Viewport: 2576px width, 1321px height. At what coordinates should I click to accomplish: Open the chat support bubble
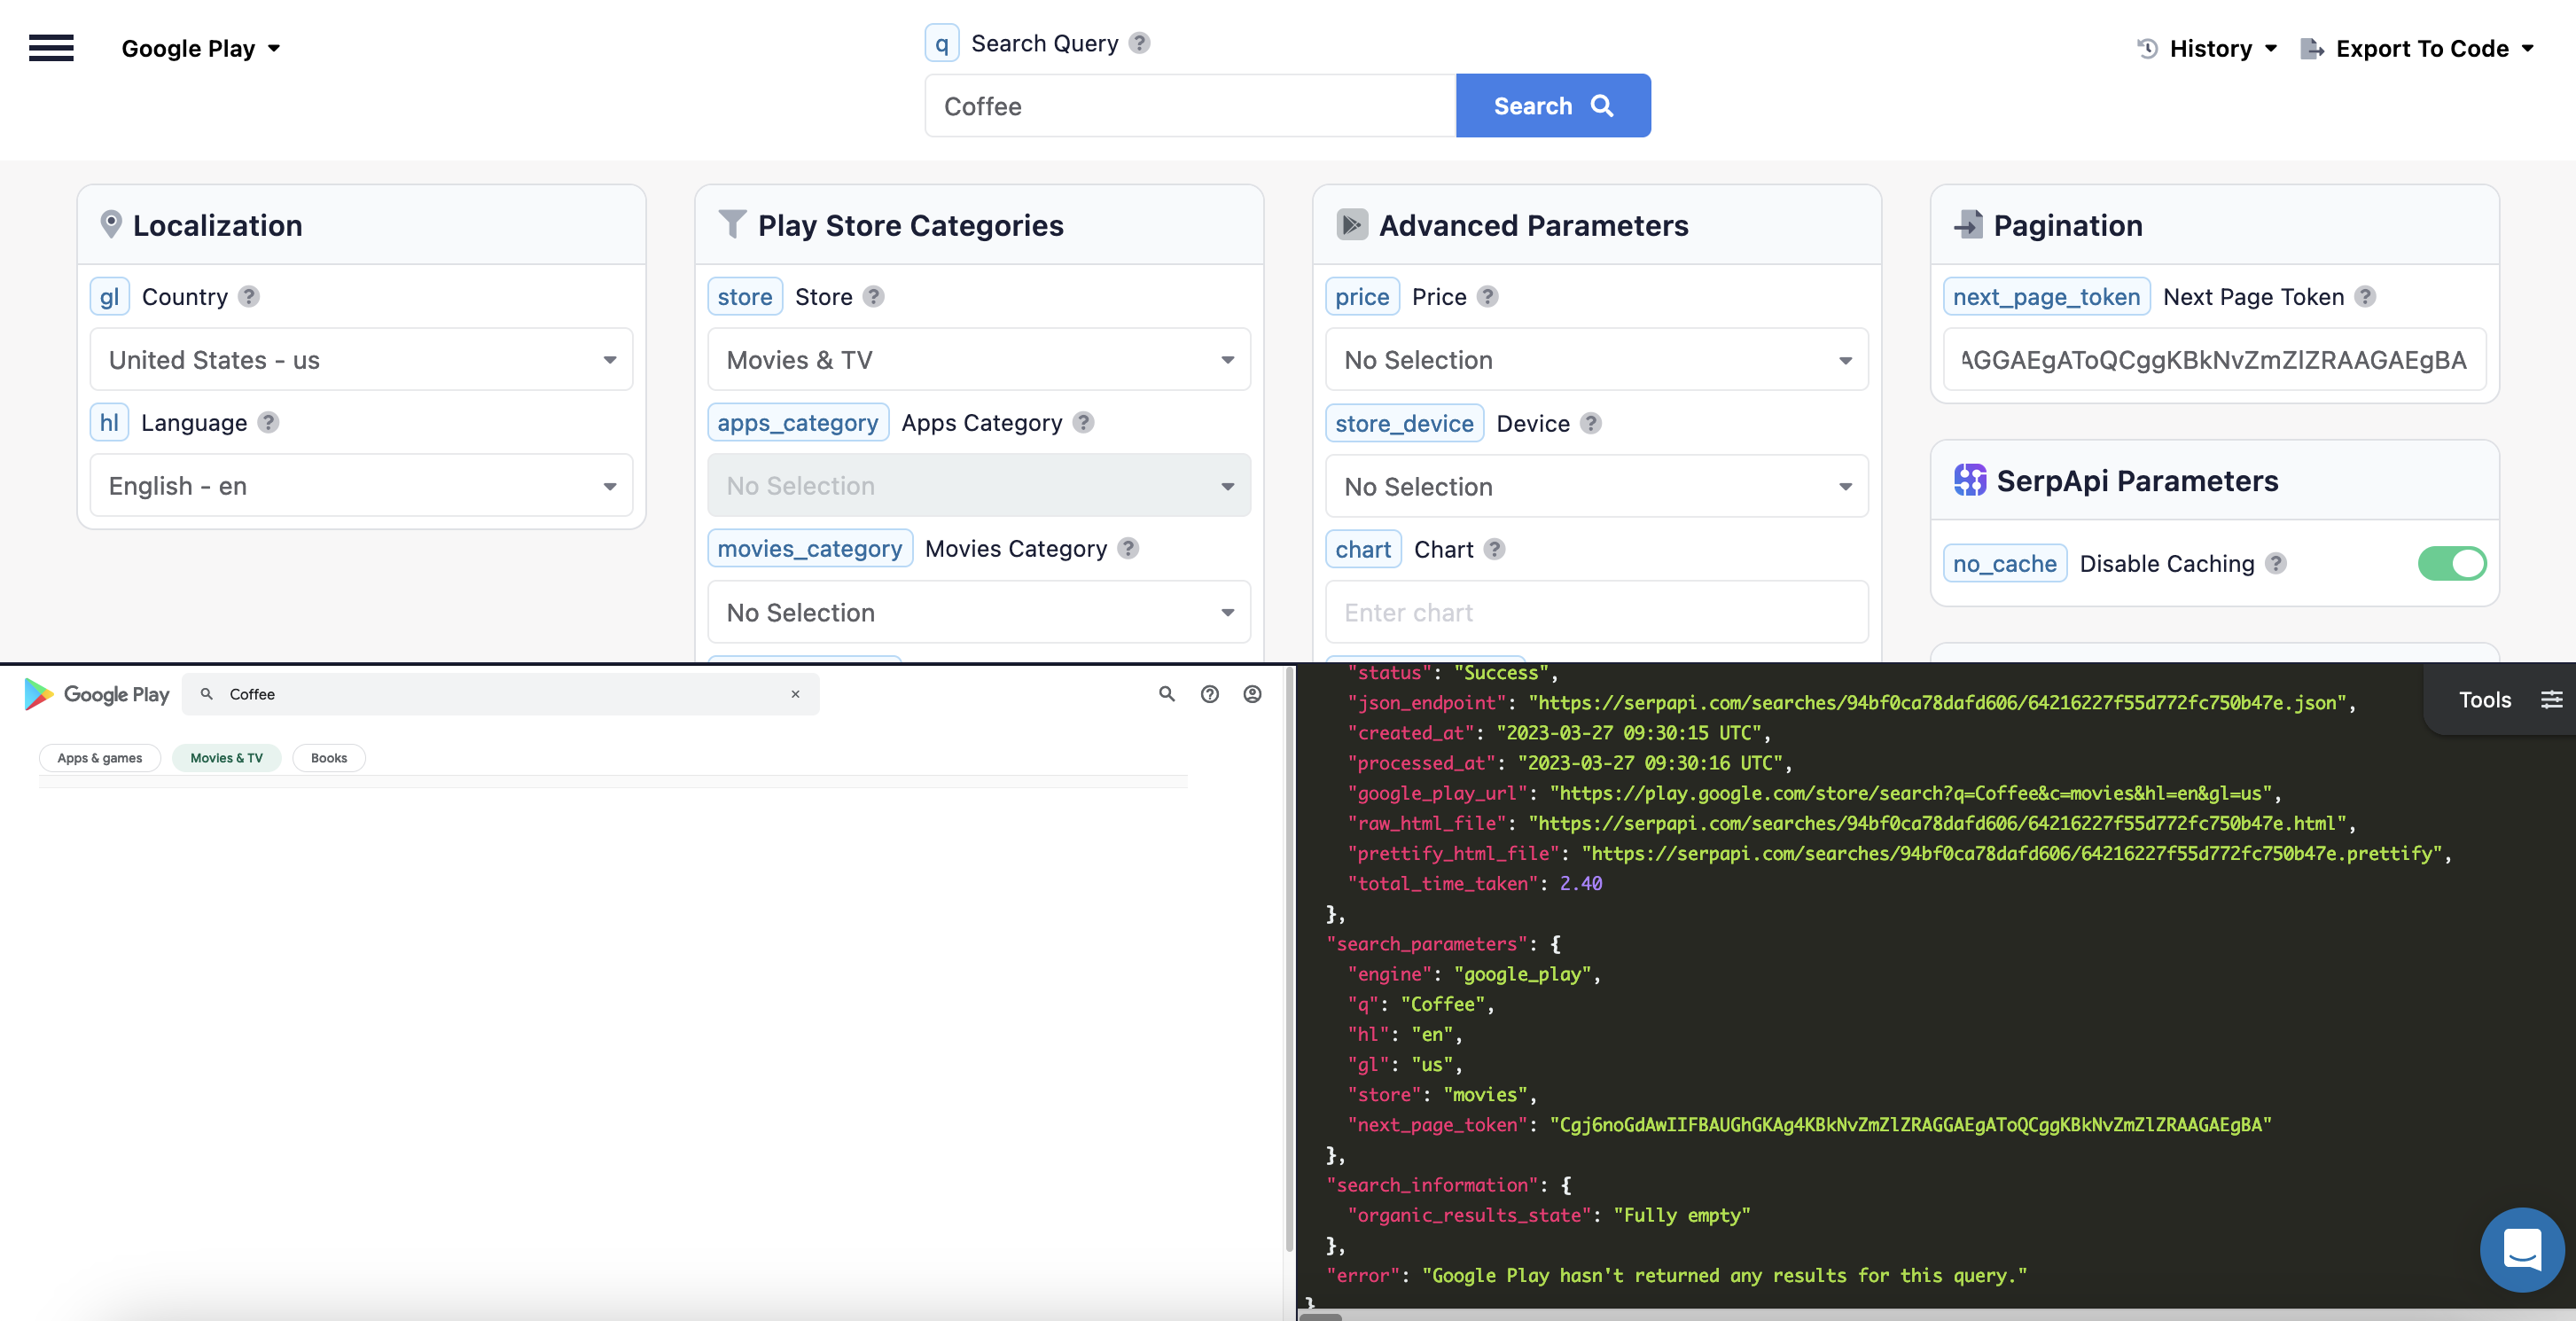[2521, 1249]
